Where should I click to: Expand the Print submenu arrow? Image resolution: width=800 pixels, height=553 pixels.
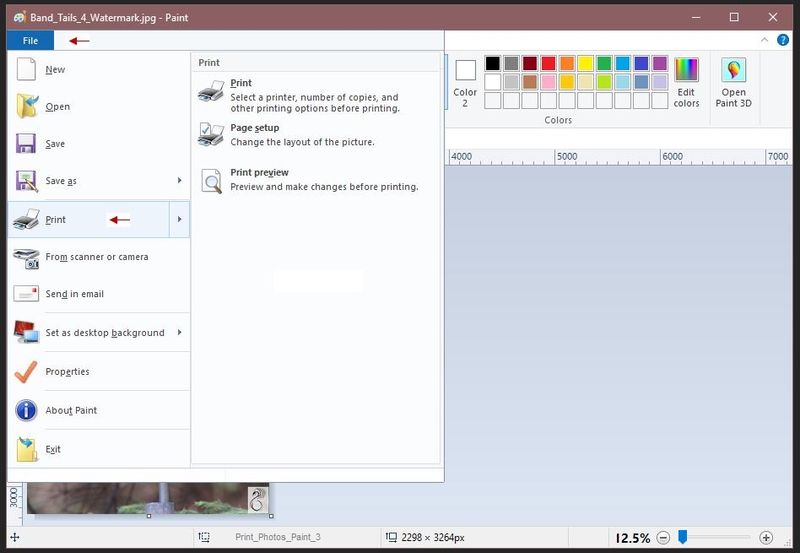pos(179,219)
